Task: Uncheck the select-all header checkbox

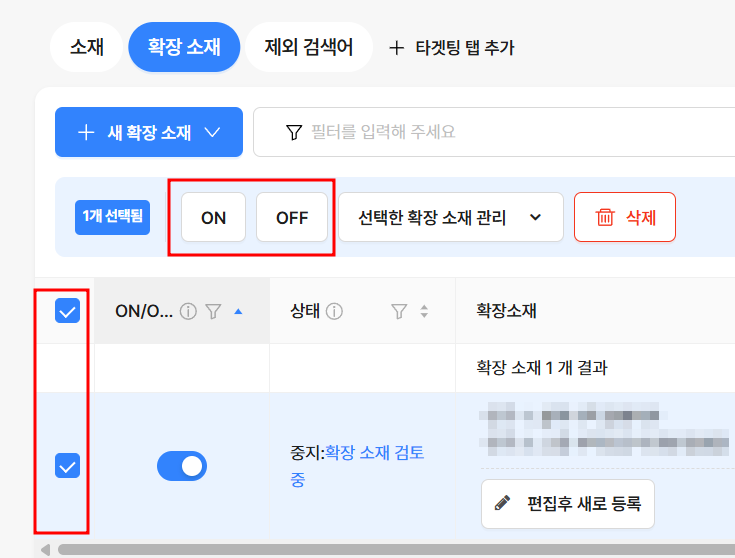Action: pyautogui.click(x=68, y=311)
